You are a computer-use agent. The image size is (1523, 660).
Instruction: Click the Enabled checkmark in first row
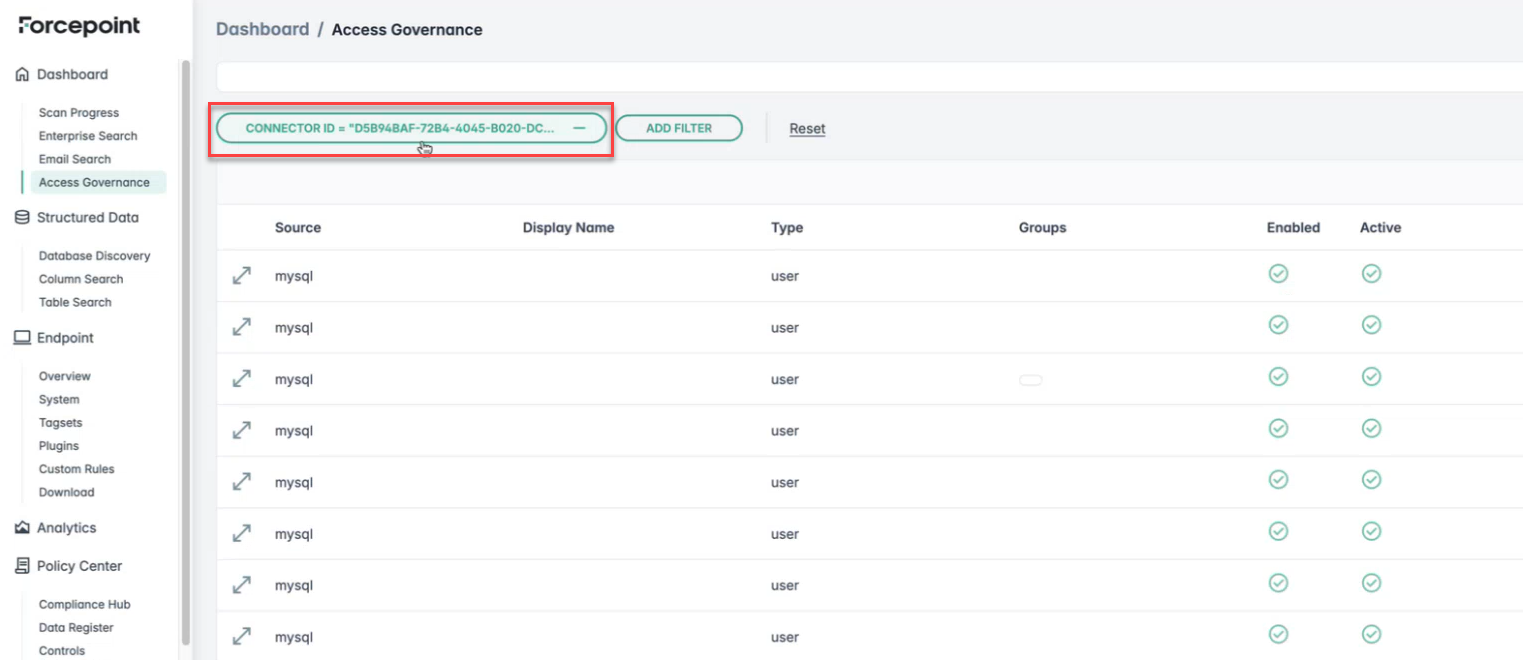coord(1278,274)
